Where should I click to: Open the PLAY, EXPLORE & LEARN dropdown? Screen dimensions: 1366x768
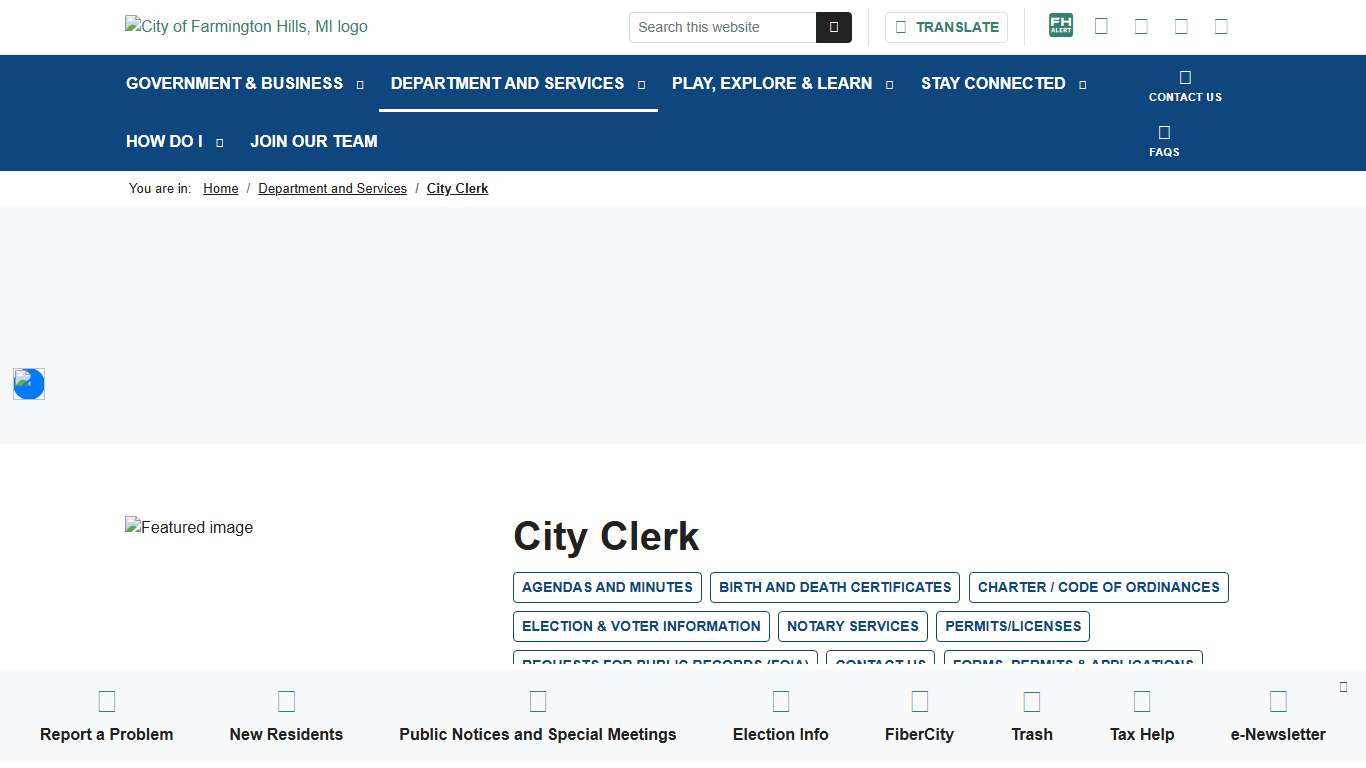click(x=771, y=83)
